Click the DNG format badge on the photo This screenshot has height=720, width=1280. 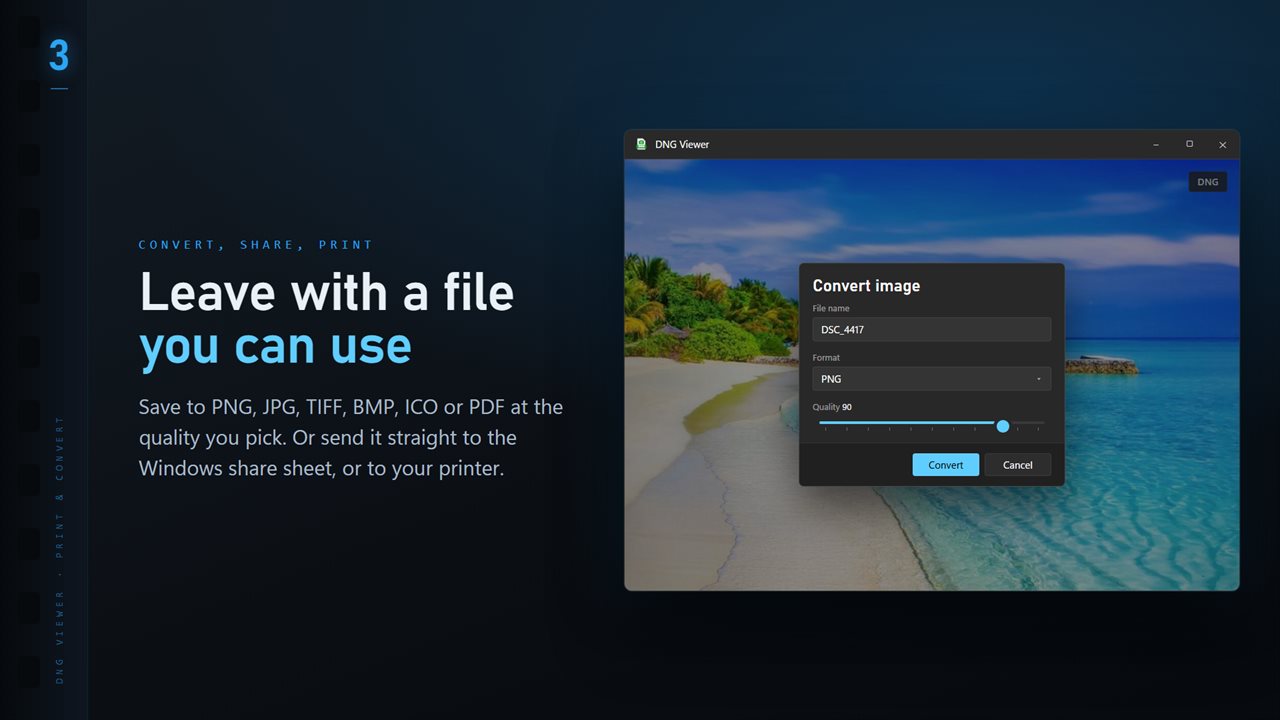(x=1208, y=182)
